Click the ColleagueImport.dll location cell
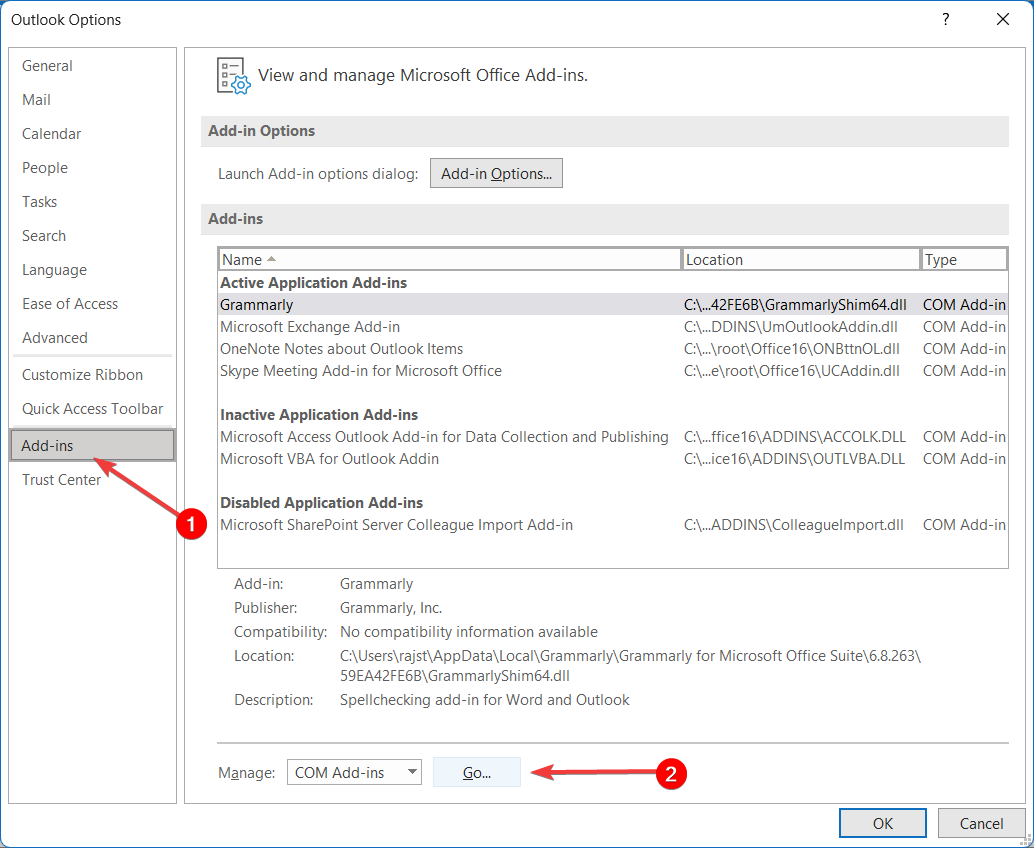 794,525
